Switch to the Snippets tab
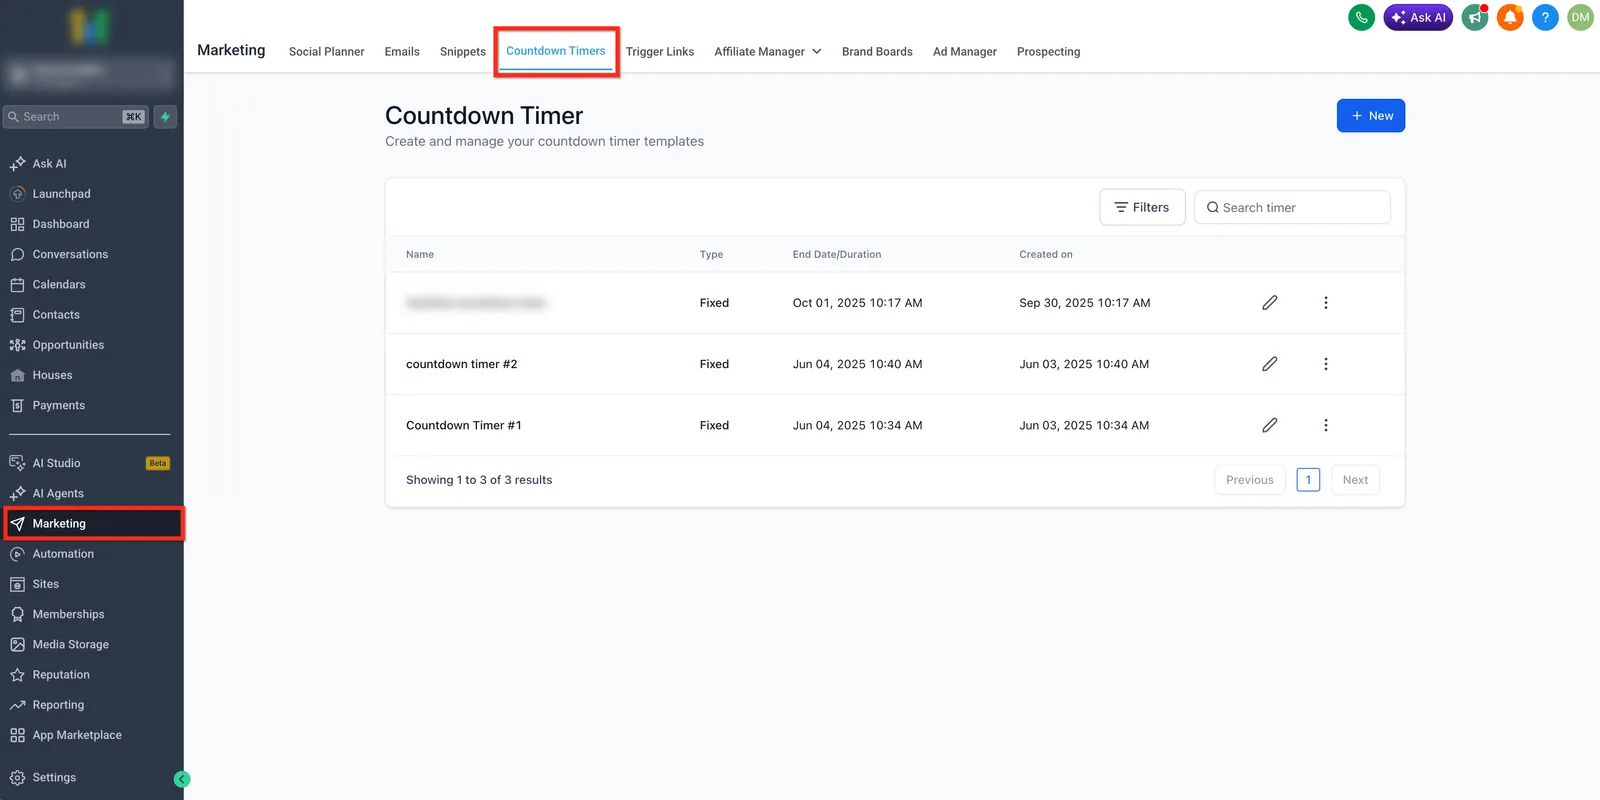 pos(463,52)
